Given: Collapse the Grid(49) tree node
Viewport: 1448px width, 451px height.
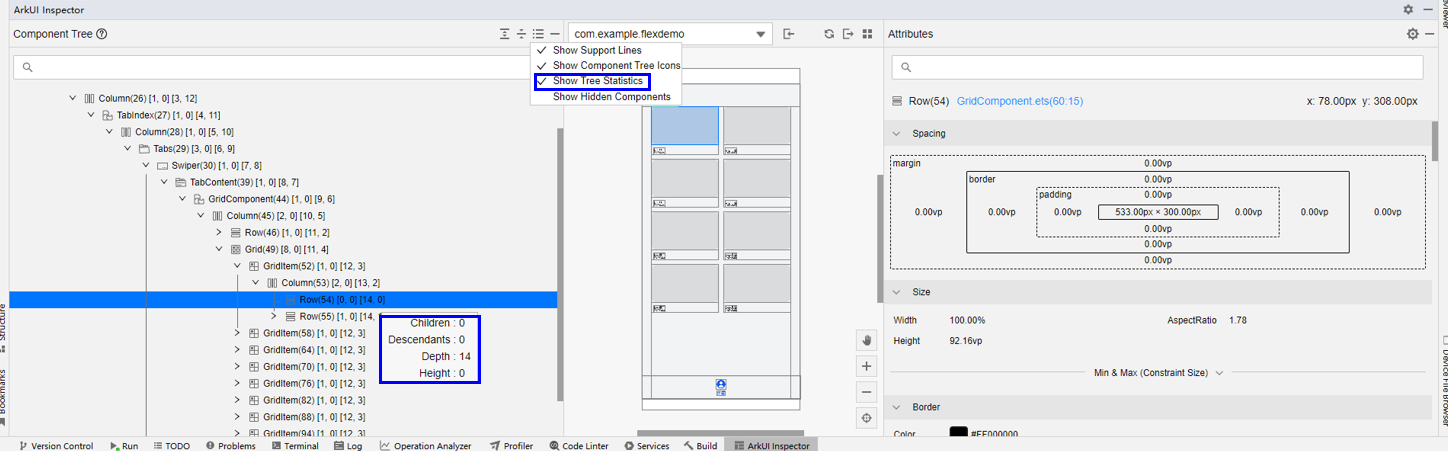Looking at the screenshot, I should [x=219, y=249].
